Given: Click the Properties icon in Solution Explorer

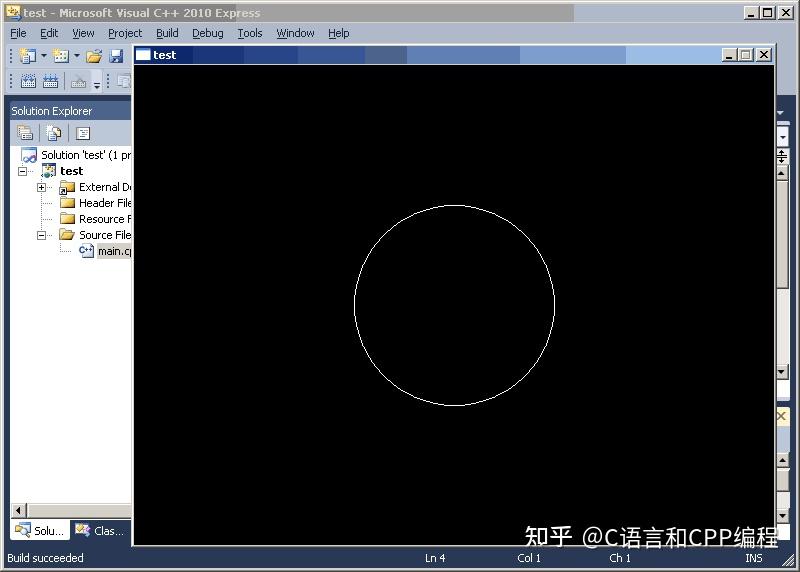Looking at the screenshot, I should (25, 134).
